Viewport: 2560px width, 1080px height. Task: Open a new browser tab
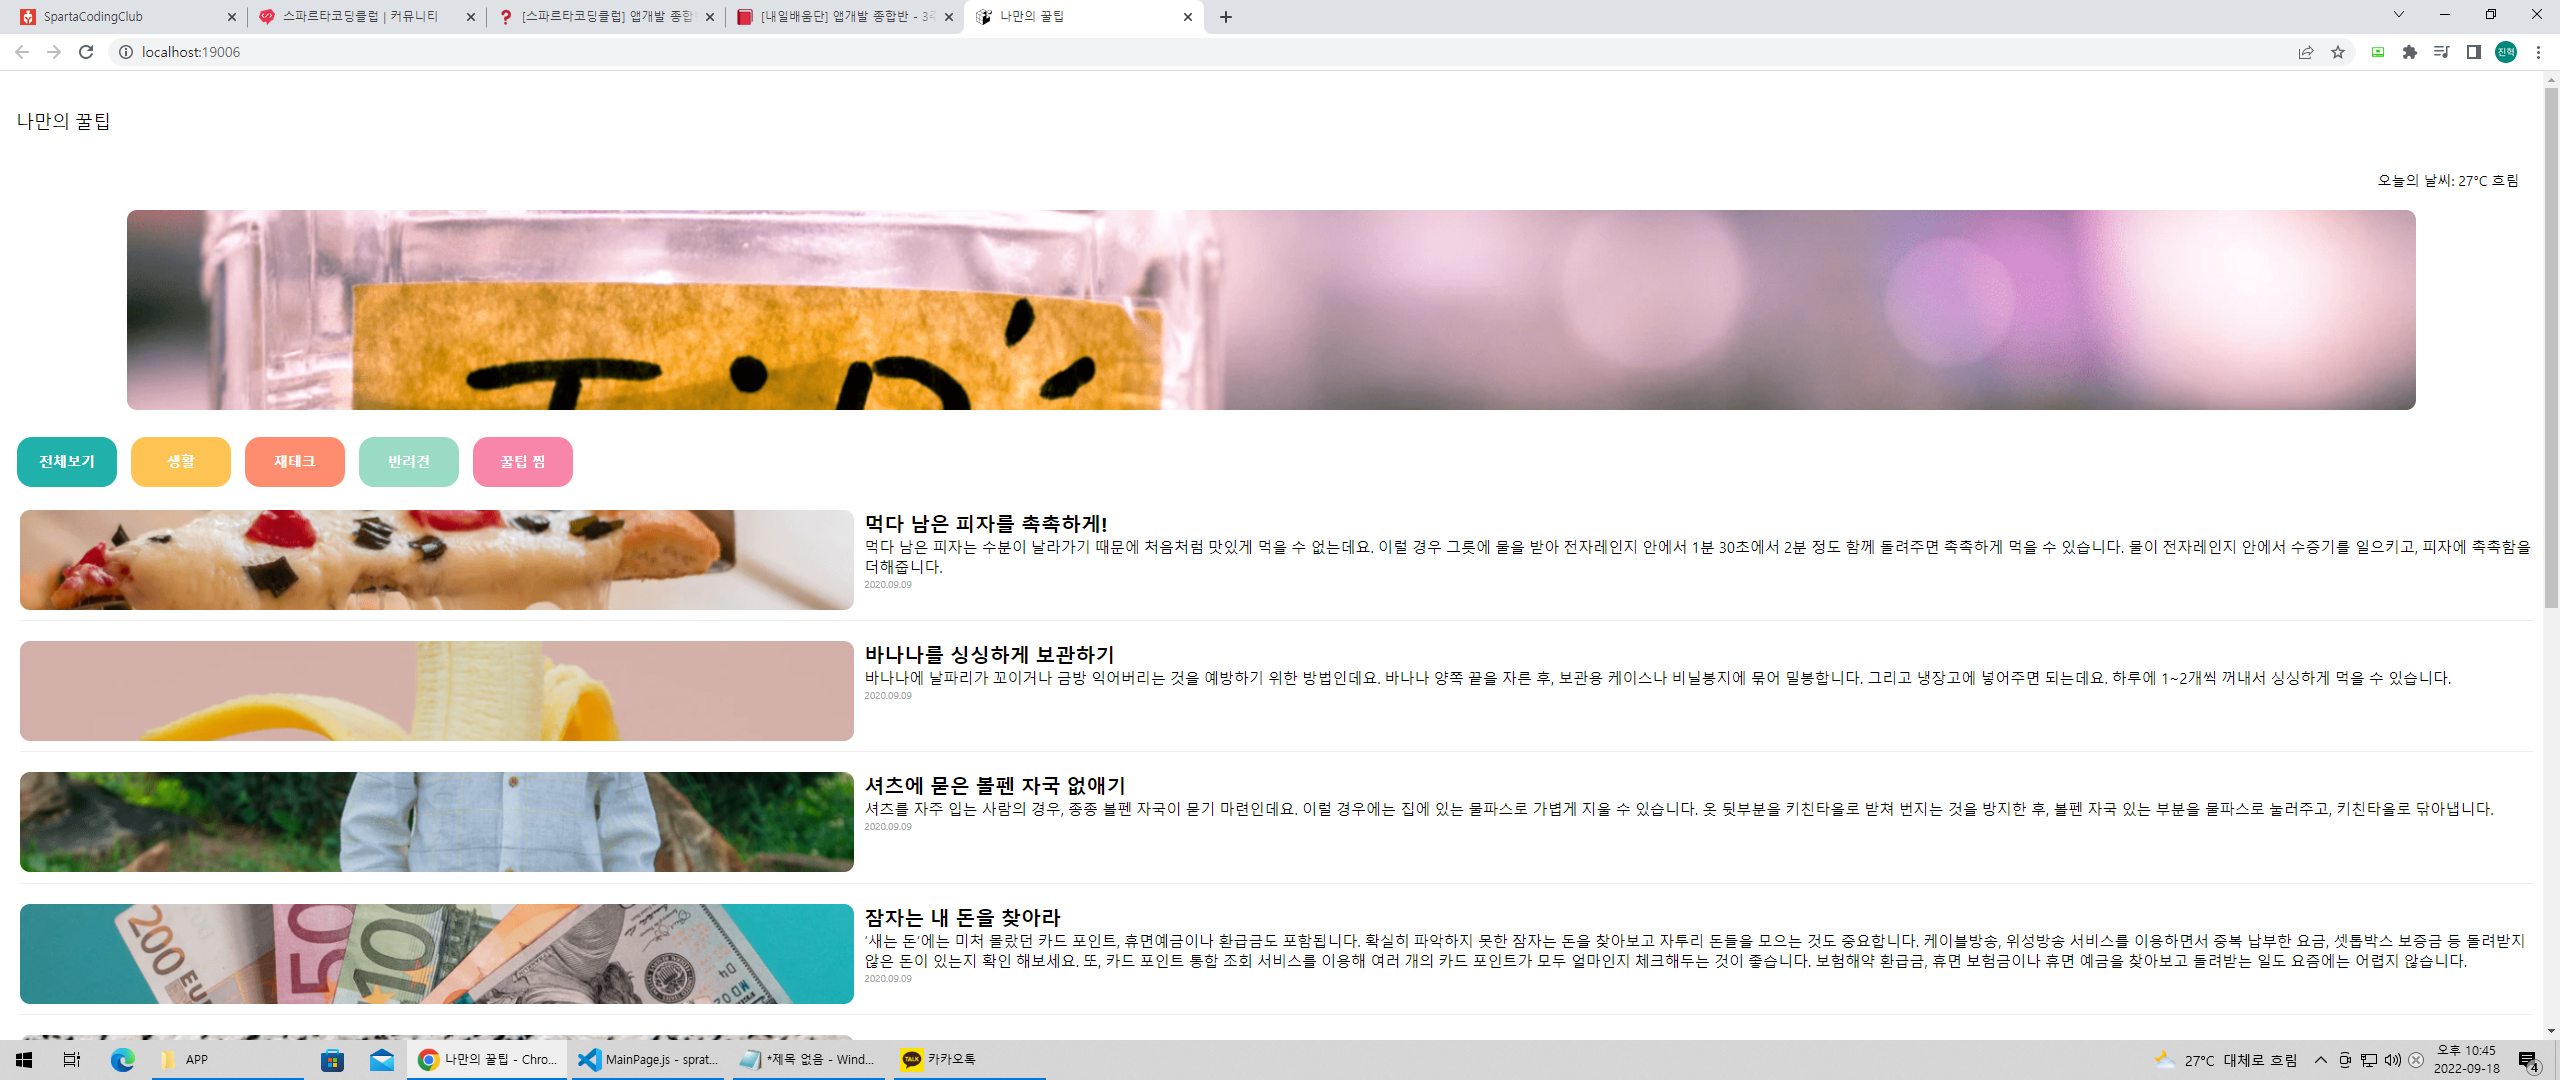click(x=1226, y=17)
